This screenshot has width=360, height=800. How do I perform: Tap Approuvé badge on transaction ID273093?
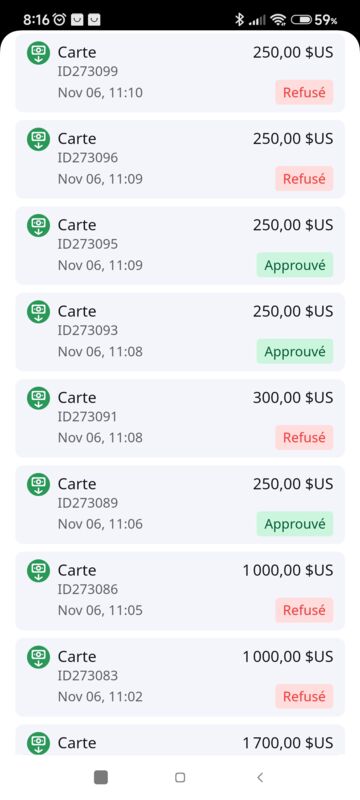[x=295, y=351]
